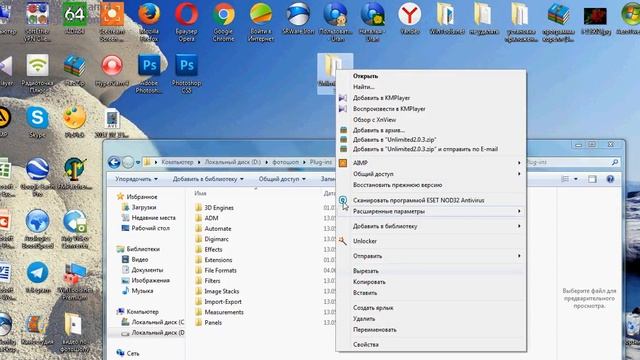Open the Yandex browser desktop icon
The width and height of the screenshot is (640, 360).
410,18
